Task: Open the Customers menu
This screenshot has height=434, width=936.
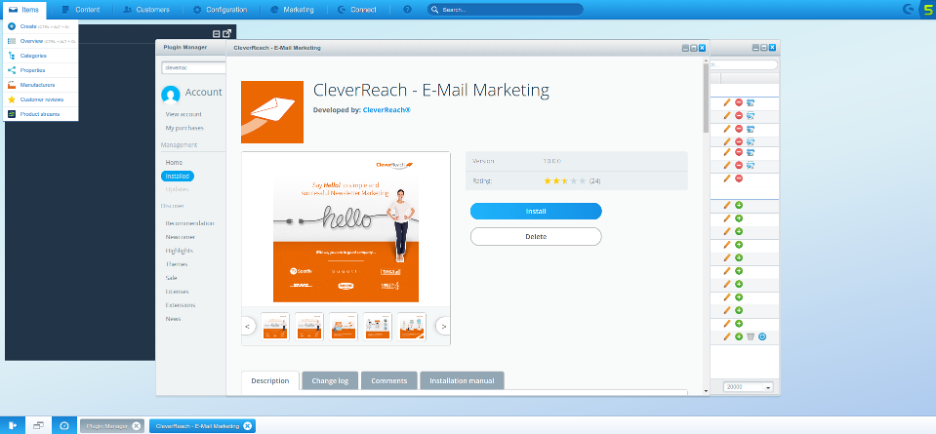Action: pos(146,10)
